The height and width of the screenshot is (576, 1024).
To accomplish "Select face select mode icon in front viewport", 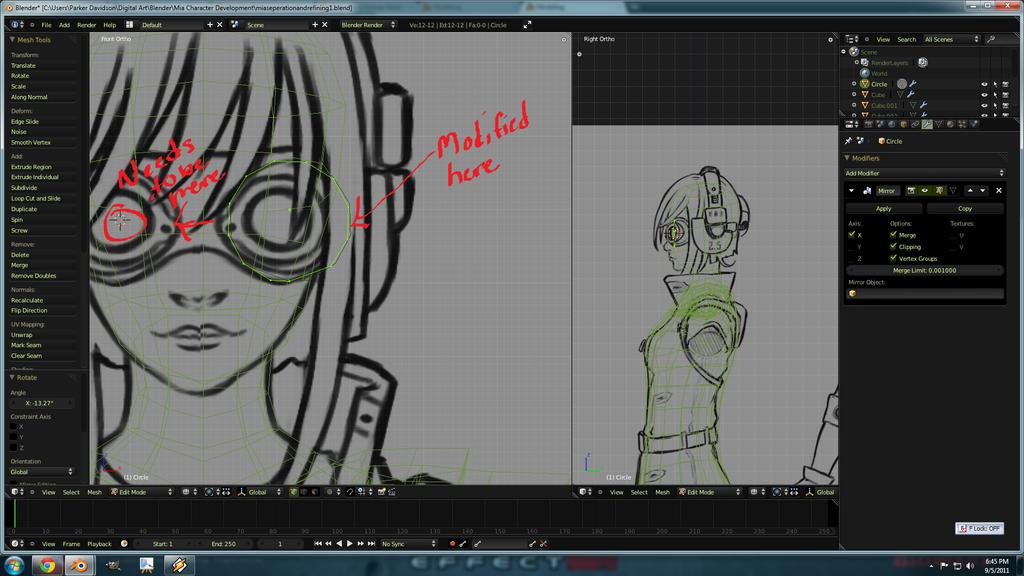I will [314, 492].
